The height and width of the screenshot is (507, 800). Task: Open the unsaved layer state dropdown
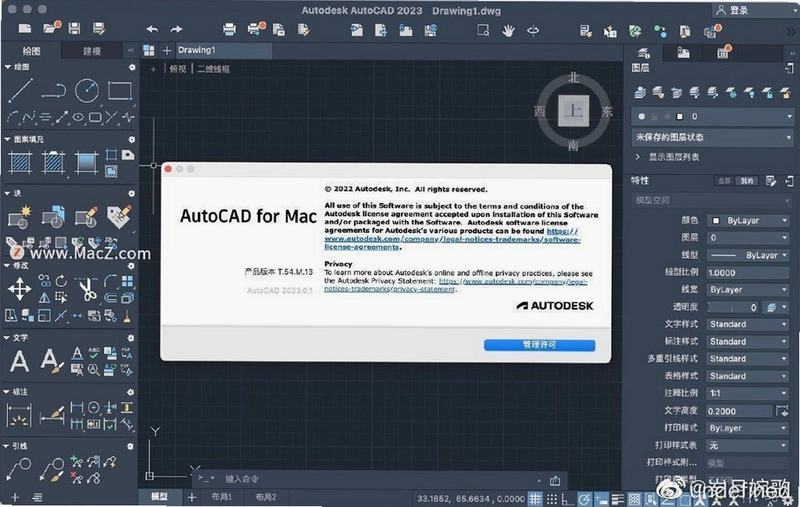click(712, 137)
